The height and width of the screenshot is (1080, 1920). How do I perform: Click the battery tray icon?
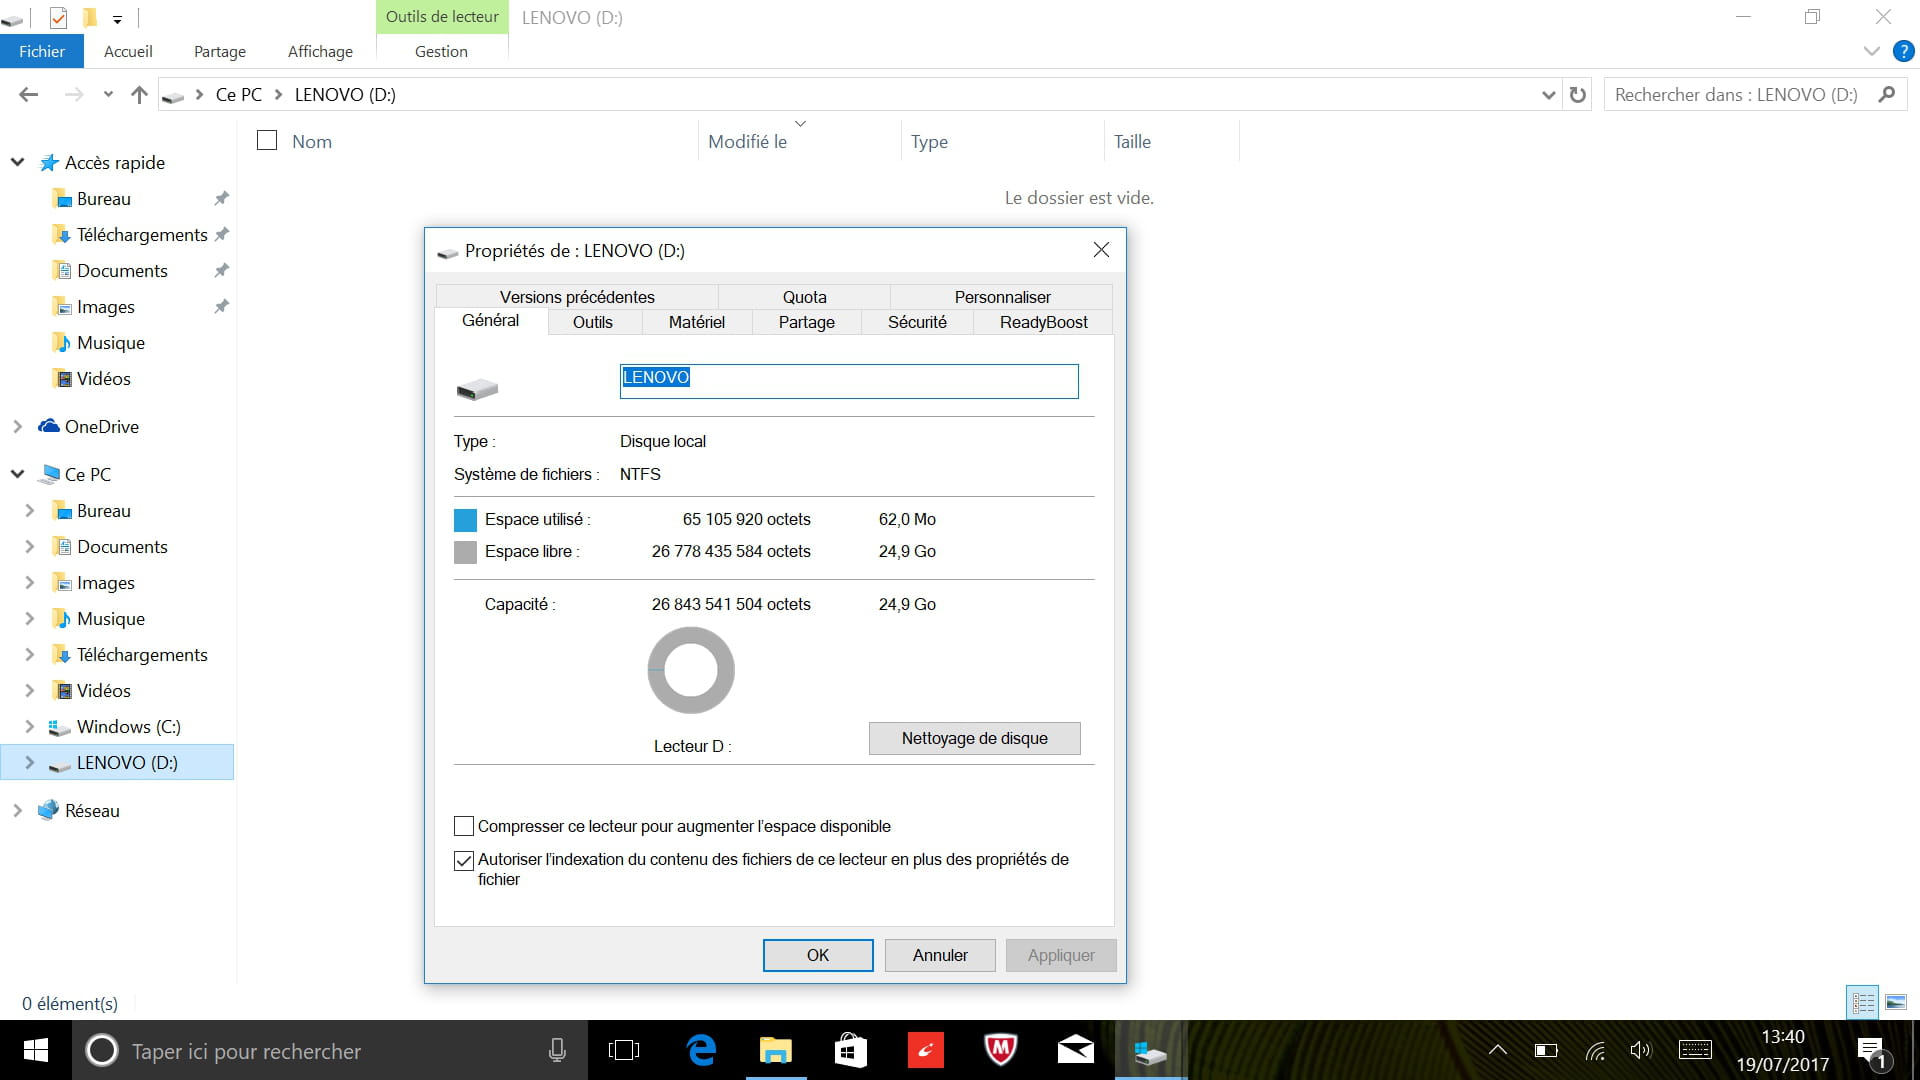[x=1546, y=1050]
